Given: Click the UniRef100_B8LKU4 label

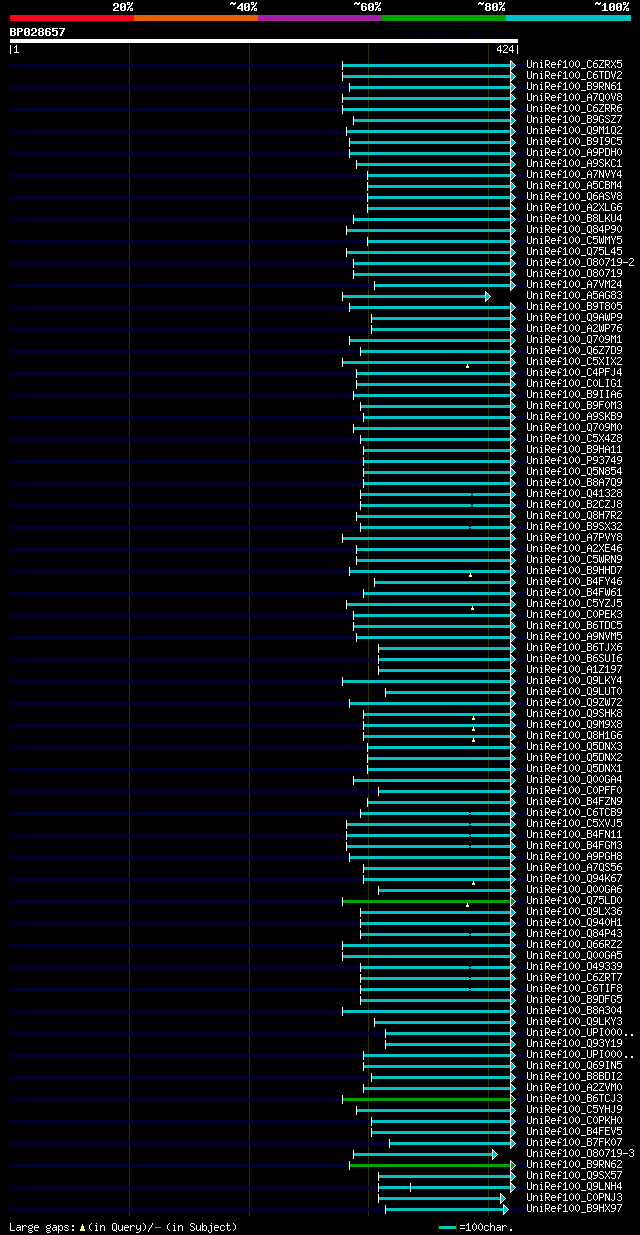Looking at the screenshot, I should coord(574,218).
